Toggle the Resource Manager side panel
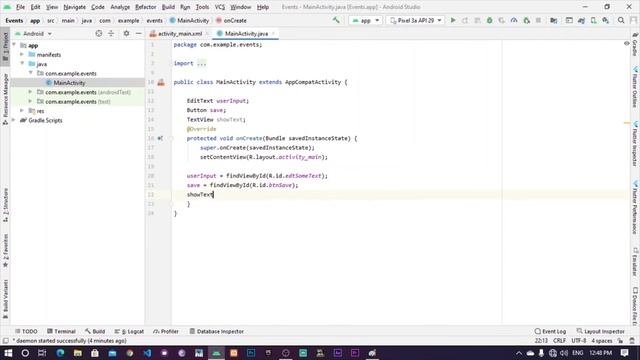 click(5, 99)
